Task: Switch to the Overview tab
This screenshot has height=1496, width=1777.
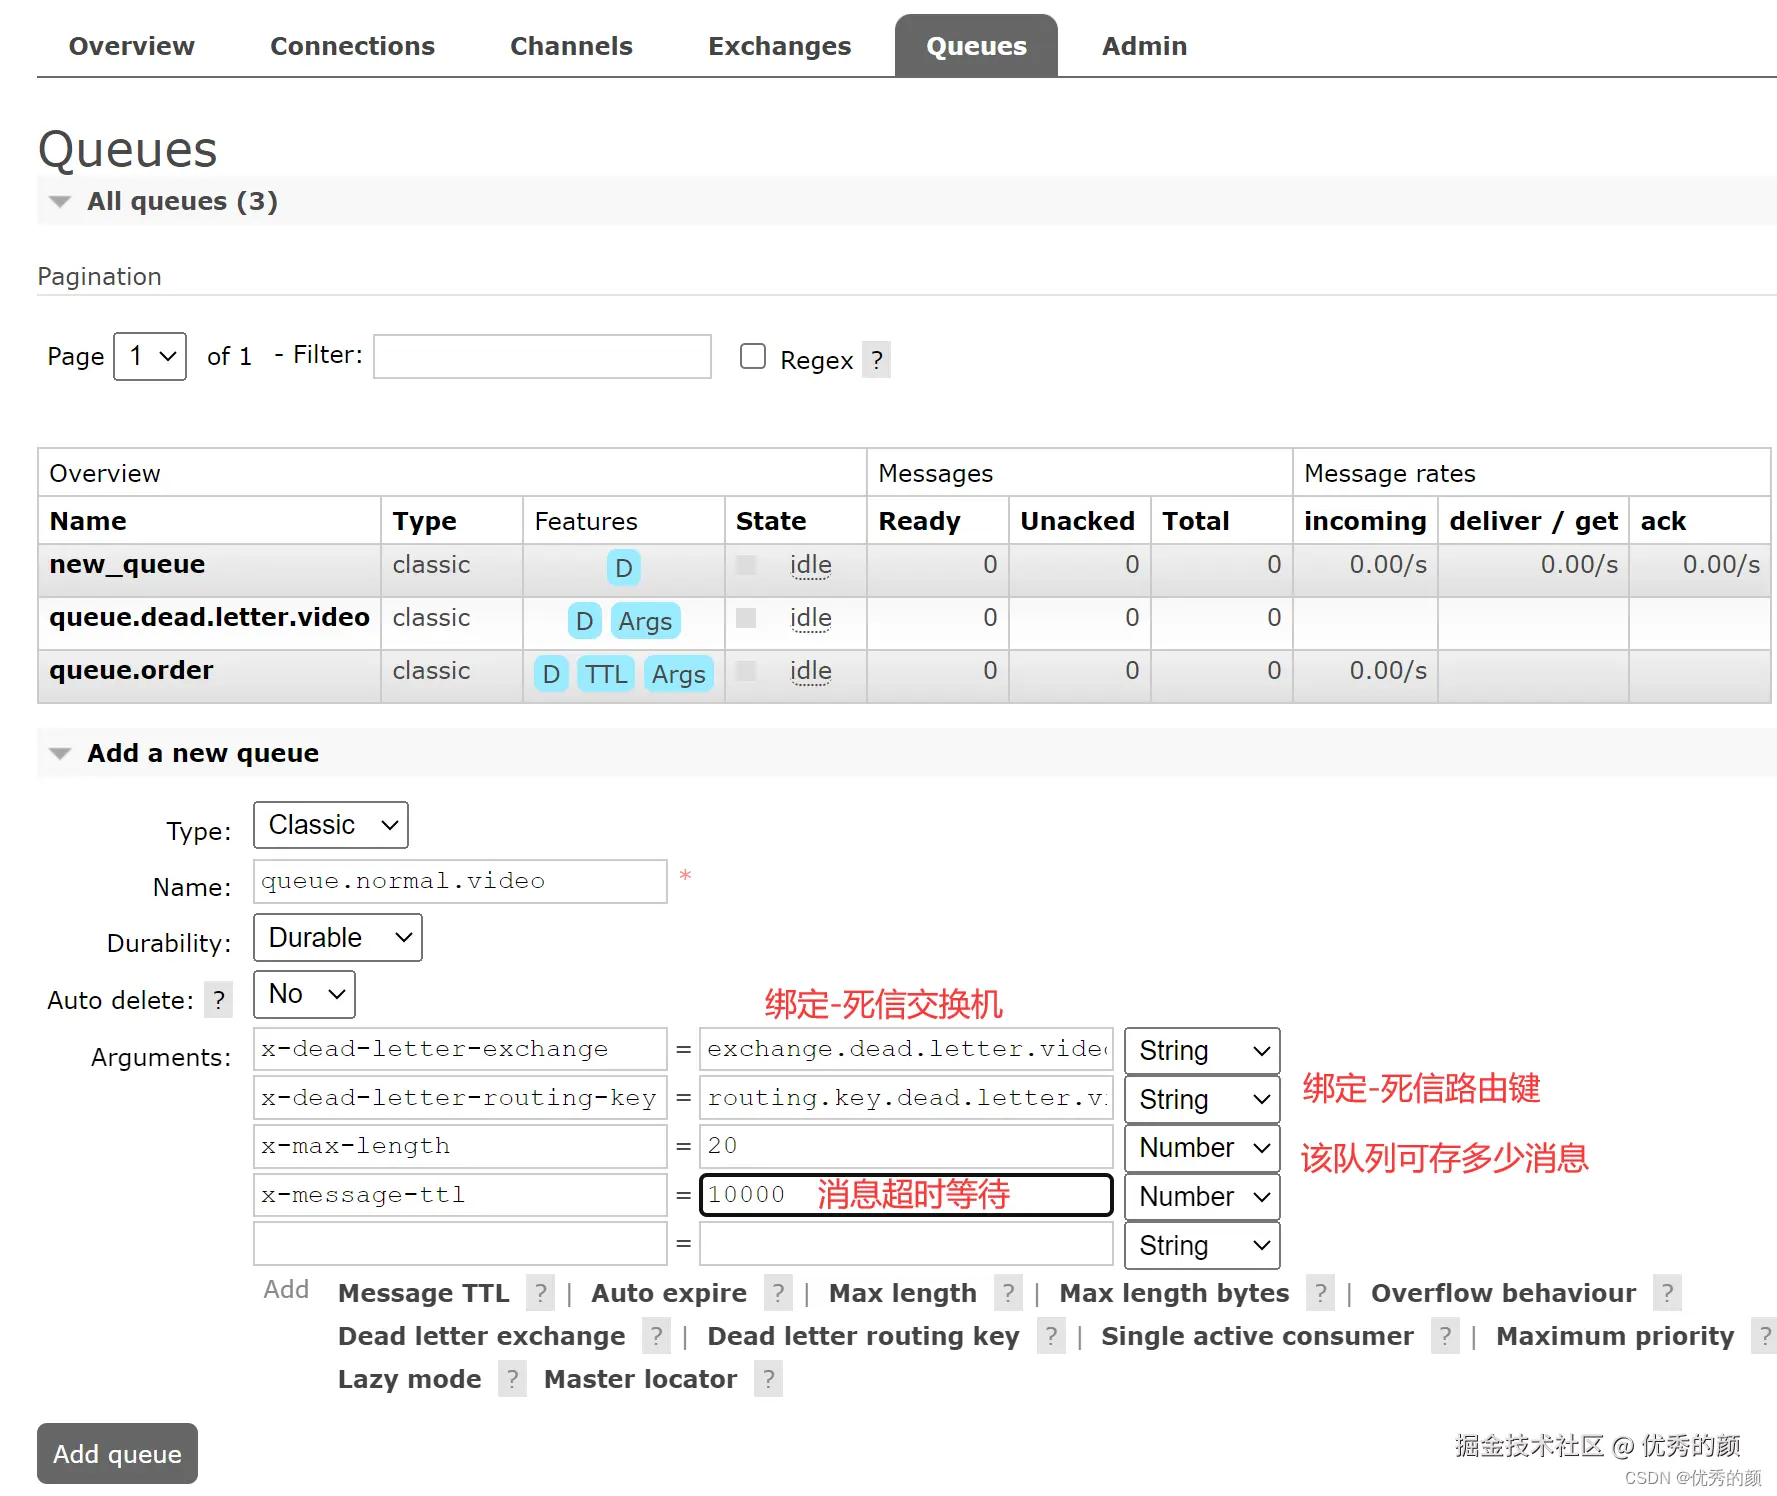Action: tap(131, 46)
